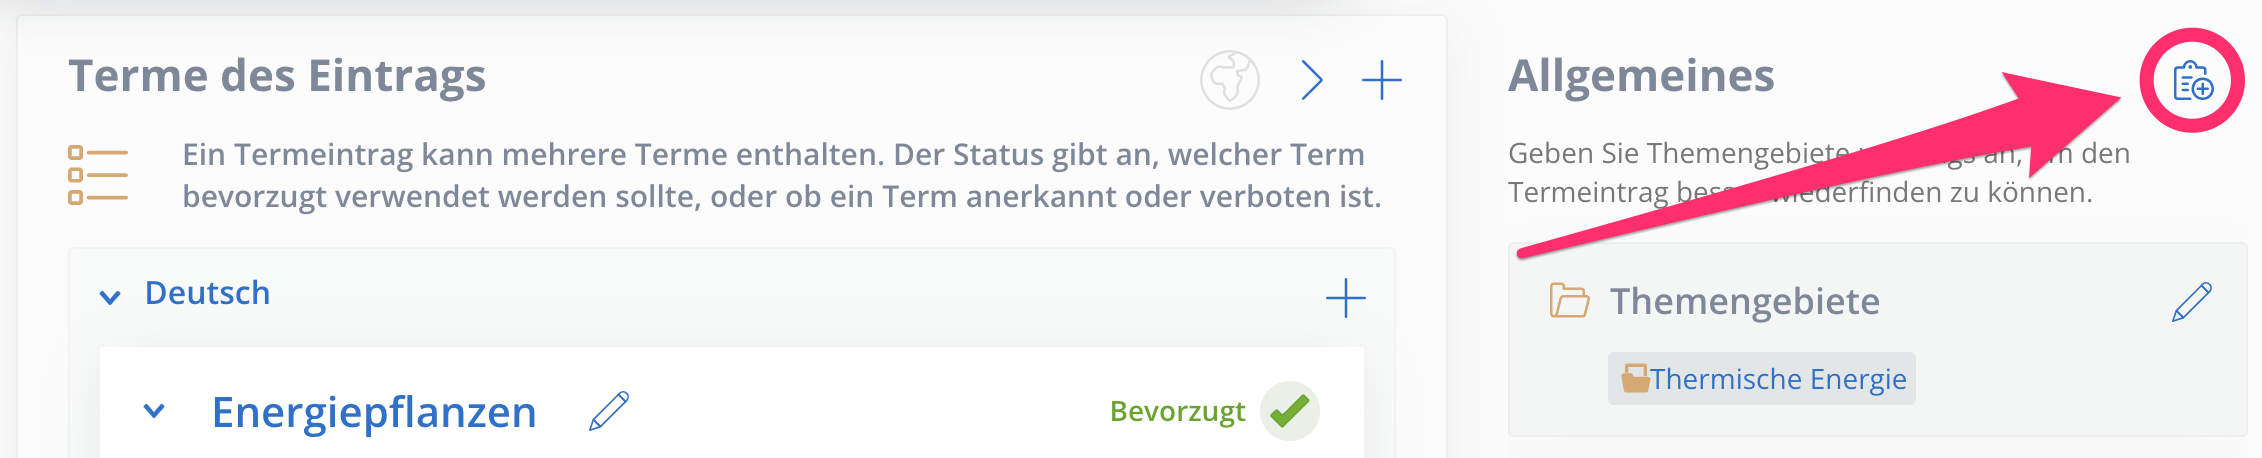The image size is (2262, 458).
Task: Click the Themengebiete panel title
Action: tap(1744, 301)
